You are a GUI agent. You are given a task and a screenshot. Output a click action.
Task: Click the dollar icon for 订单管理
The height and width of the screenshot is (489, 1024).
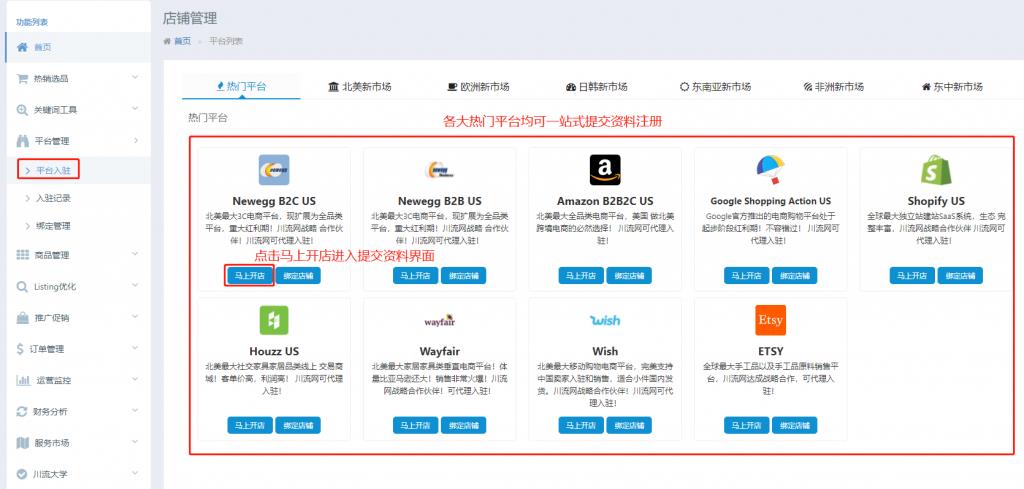[x=22, y=349]
